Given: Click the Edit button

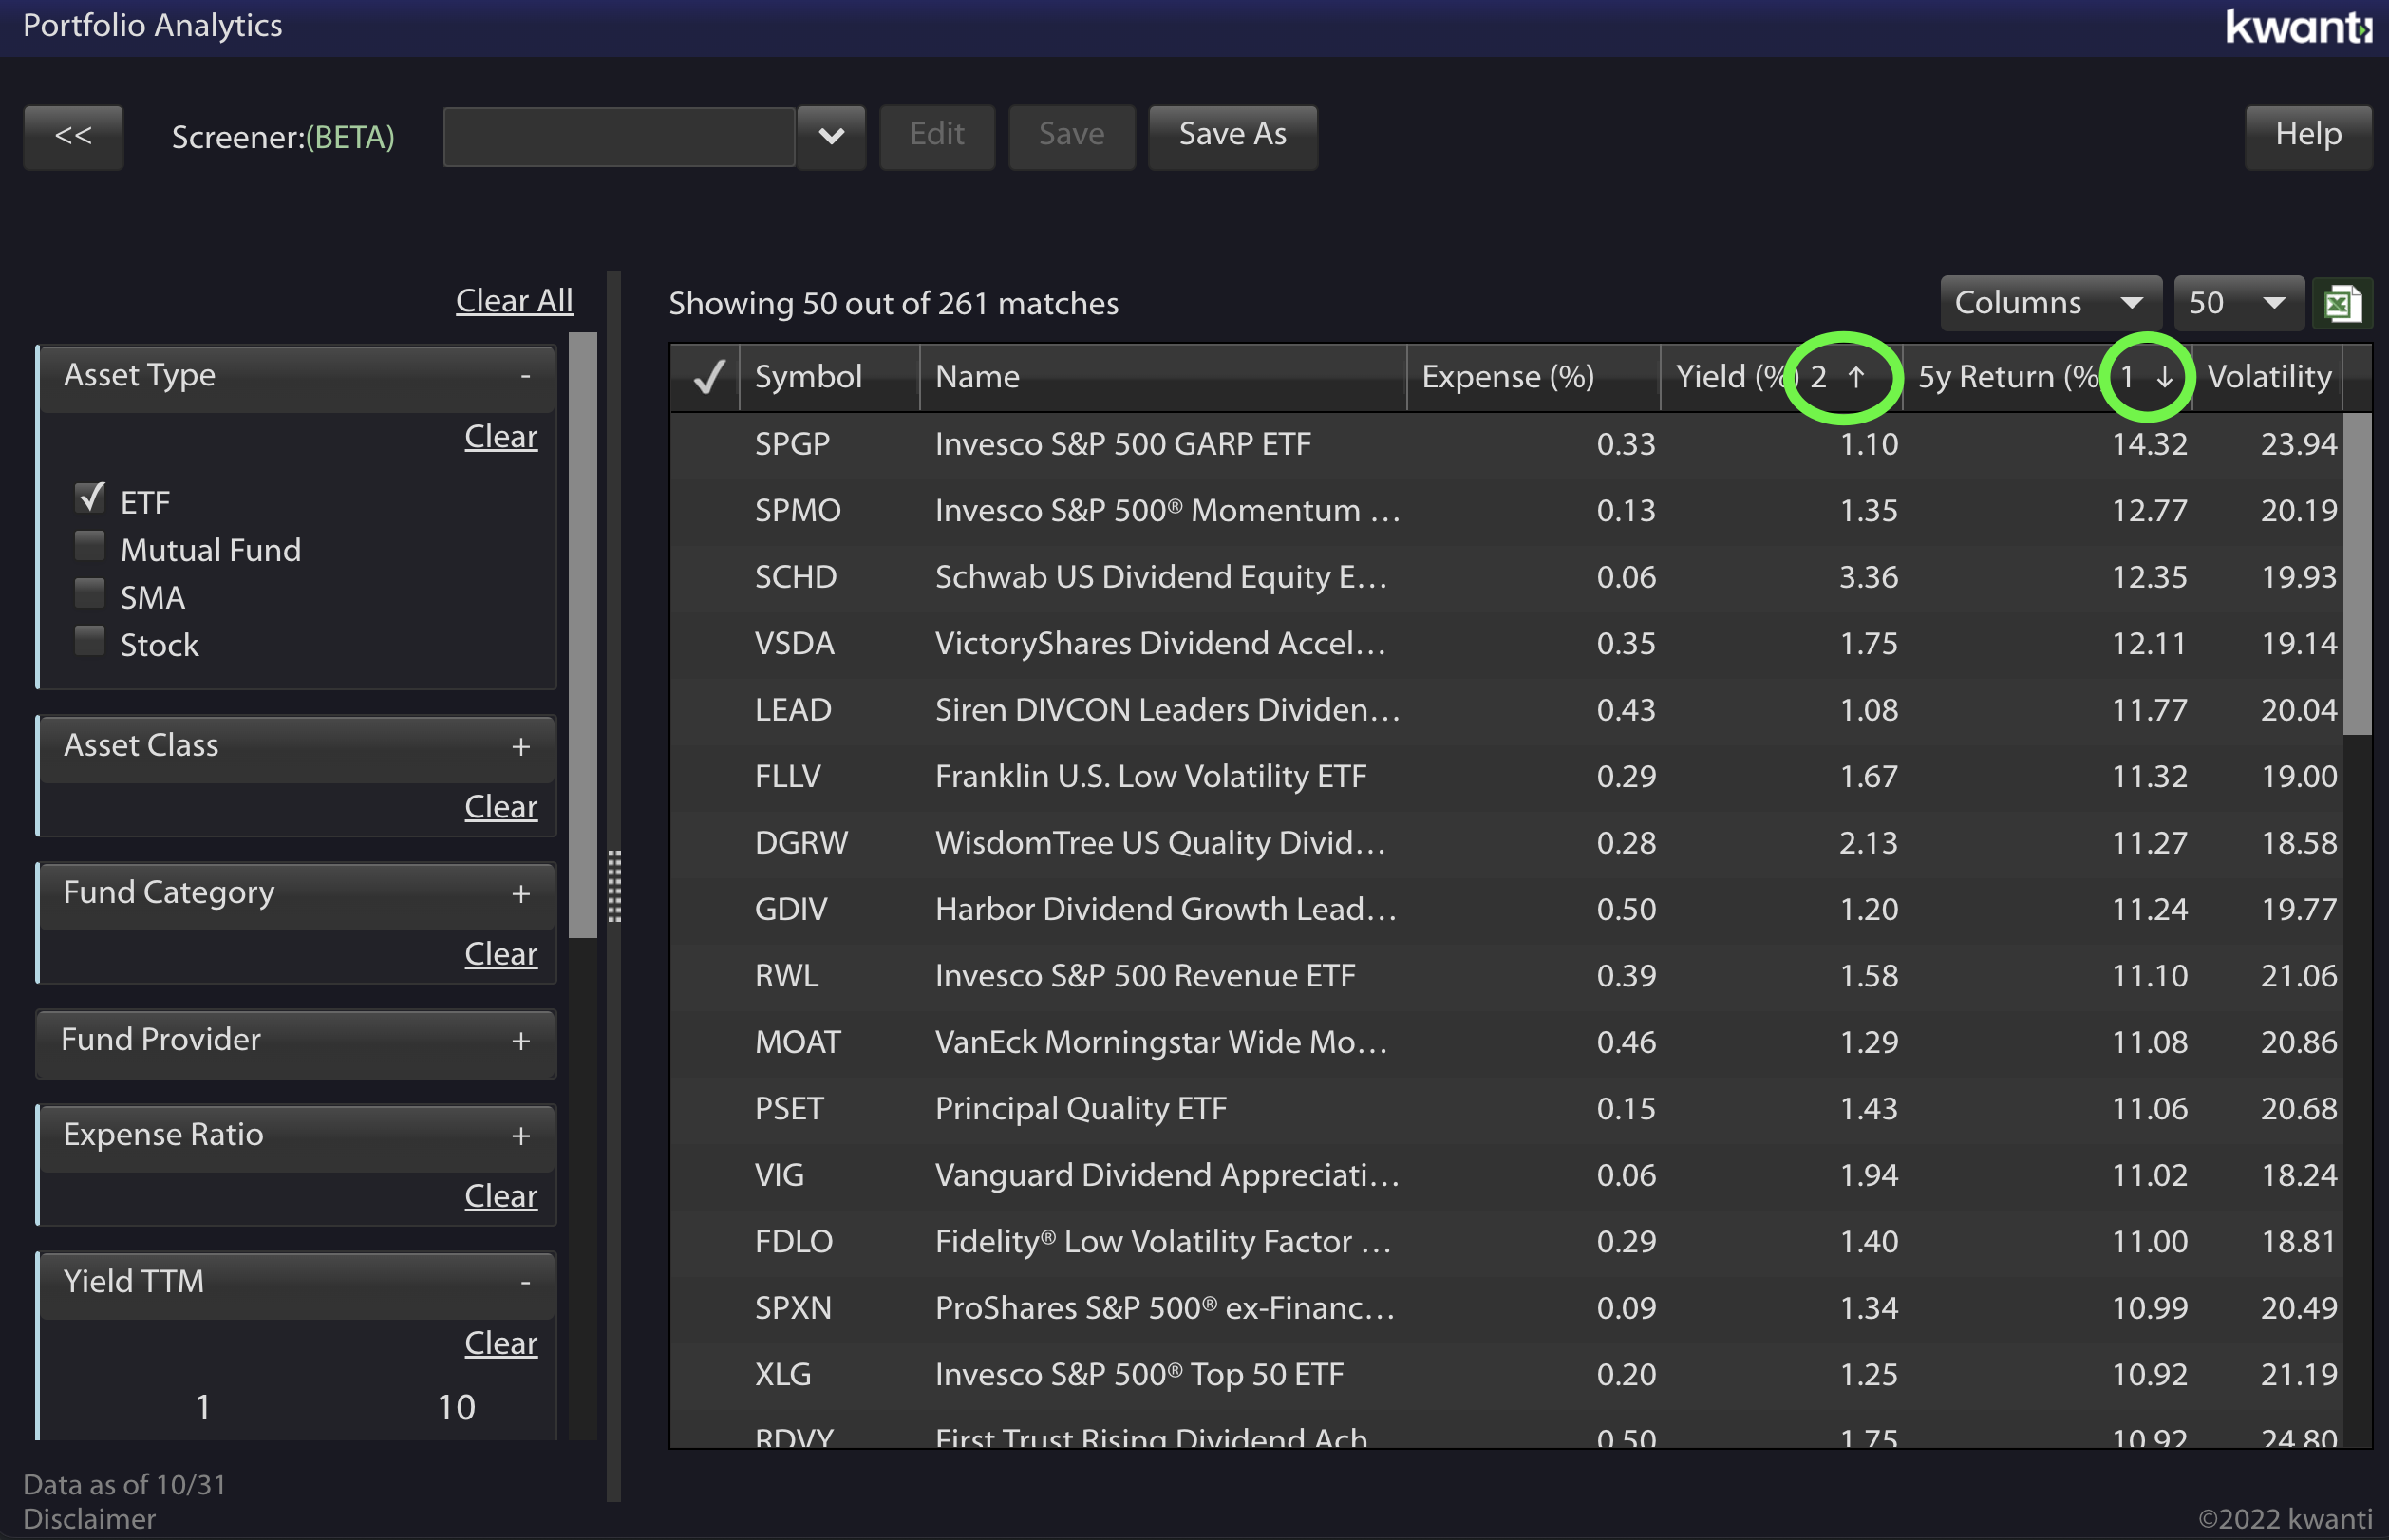Looking at the screenshot, I should point(937,137).
